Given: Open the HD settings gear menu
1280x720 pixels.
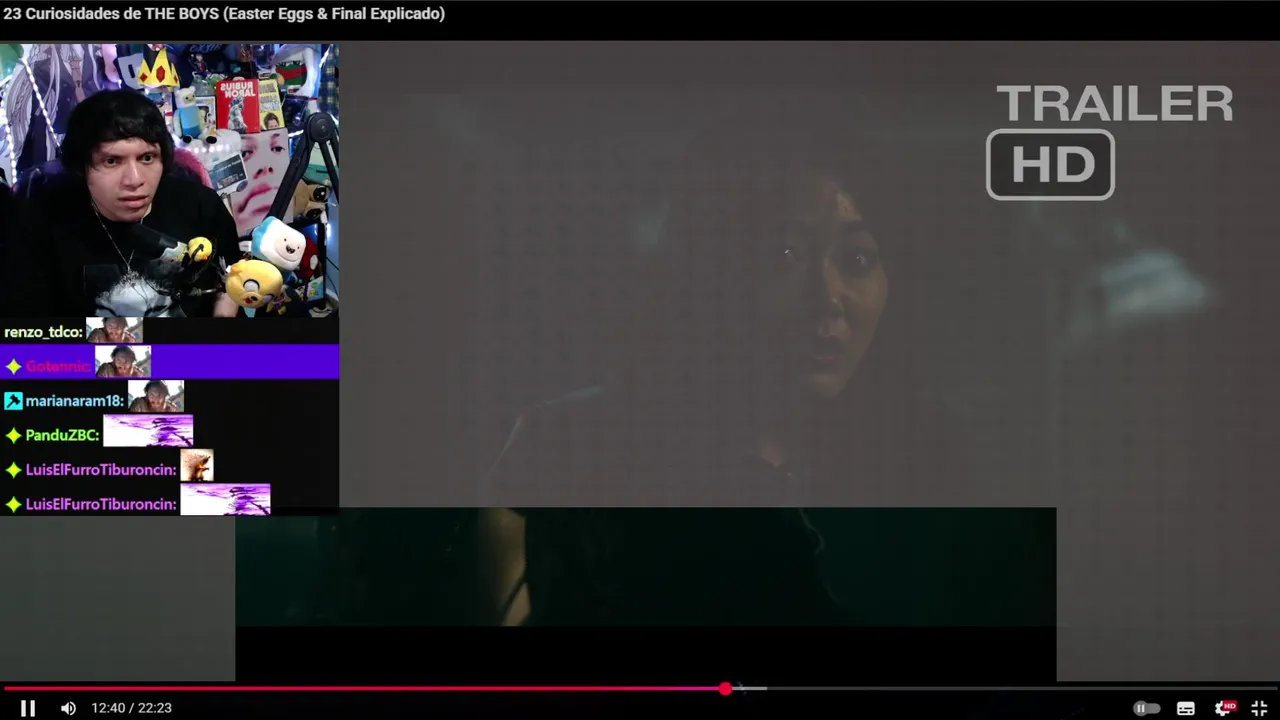Looking at the screenshot, I should click(x=1225, y=708).
